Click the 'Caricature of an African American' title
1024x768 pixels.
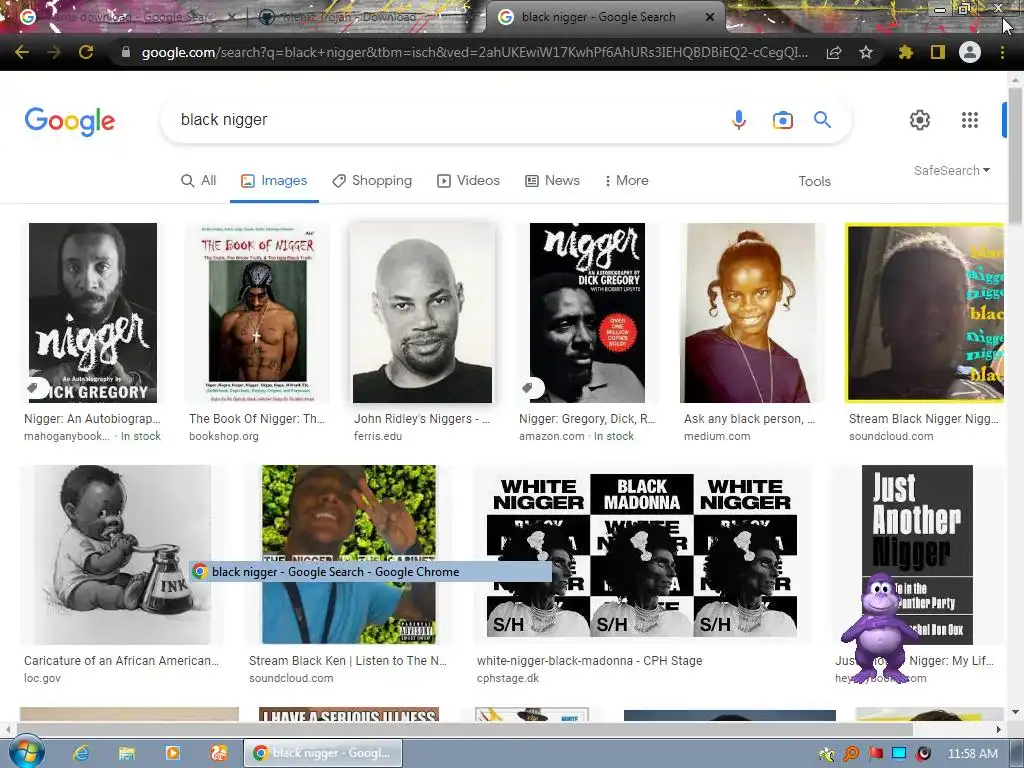point(121,660)
